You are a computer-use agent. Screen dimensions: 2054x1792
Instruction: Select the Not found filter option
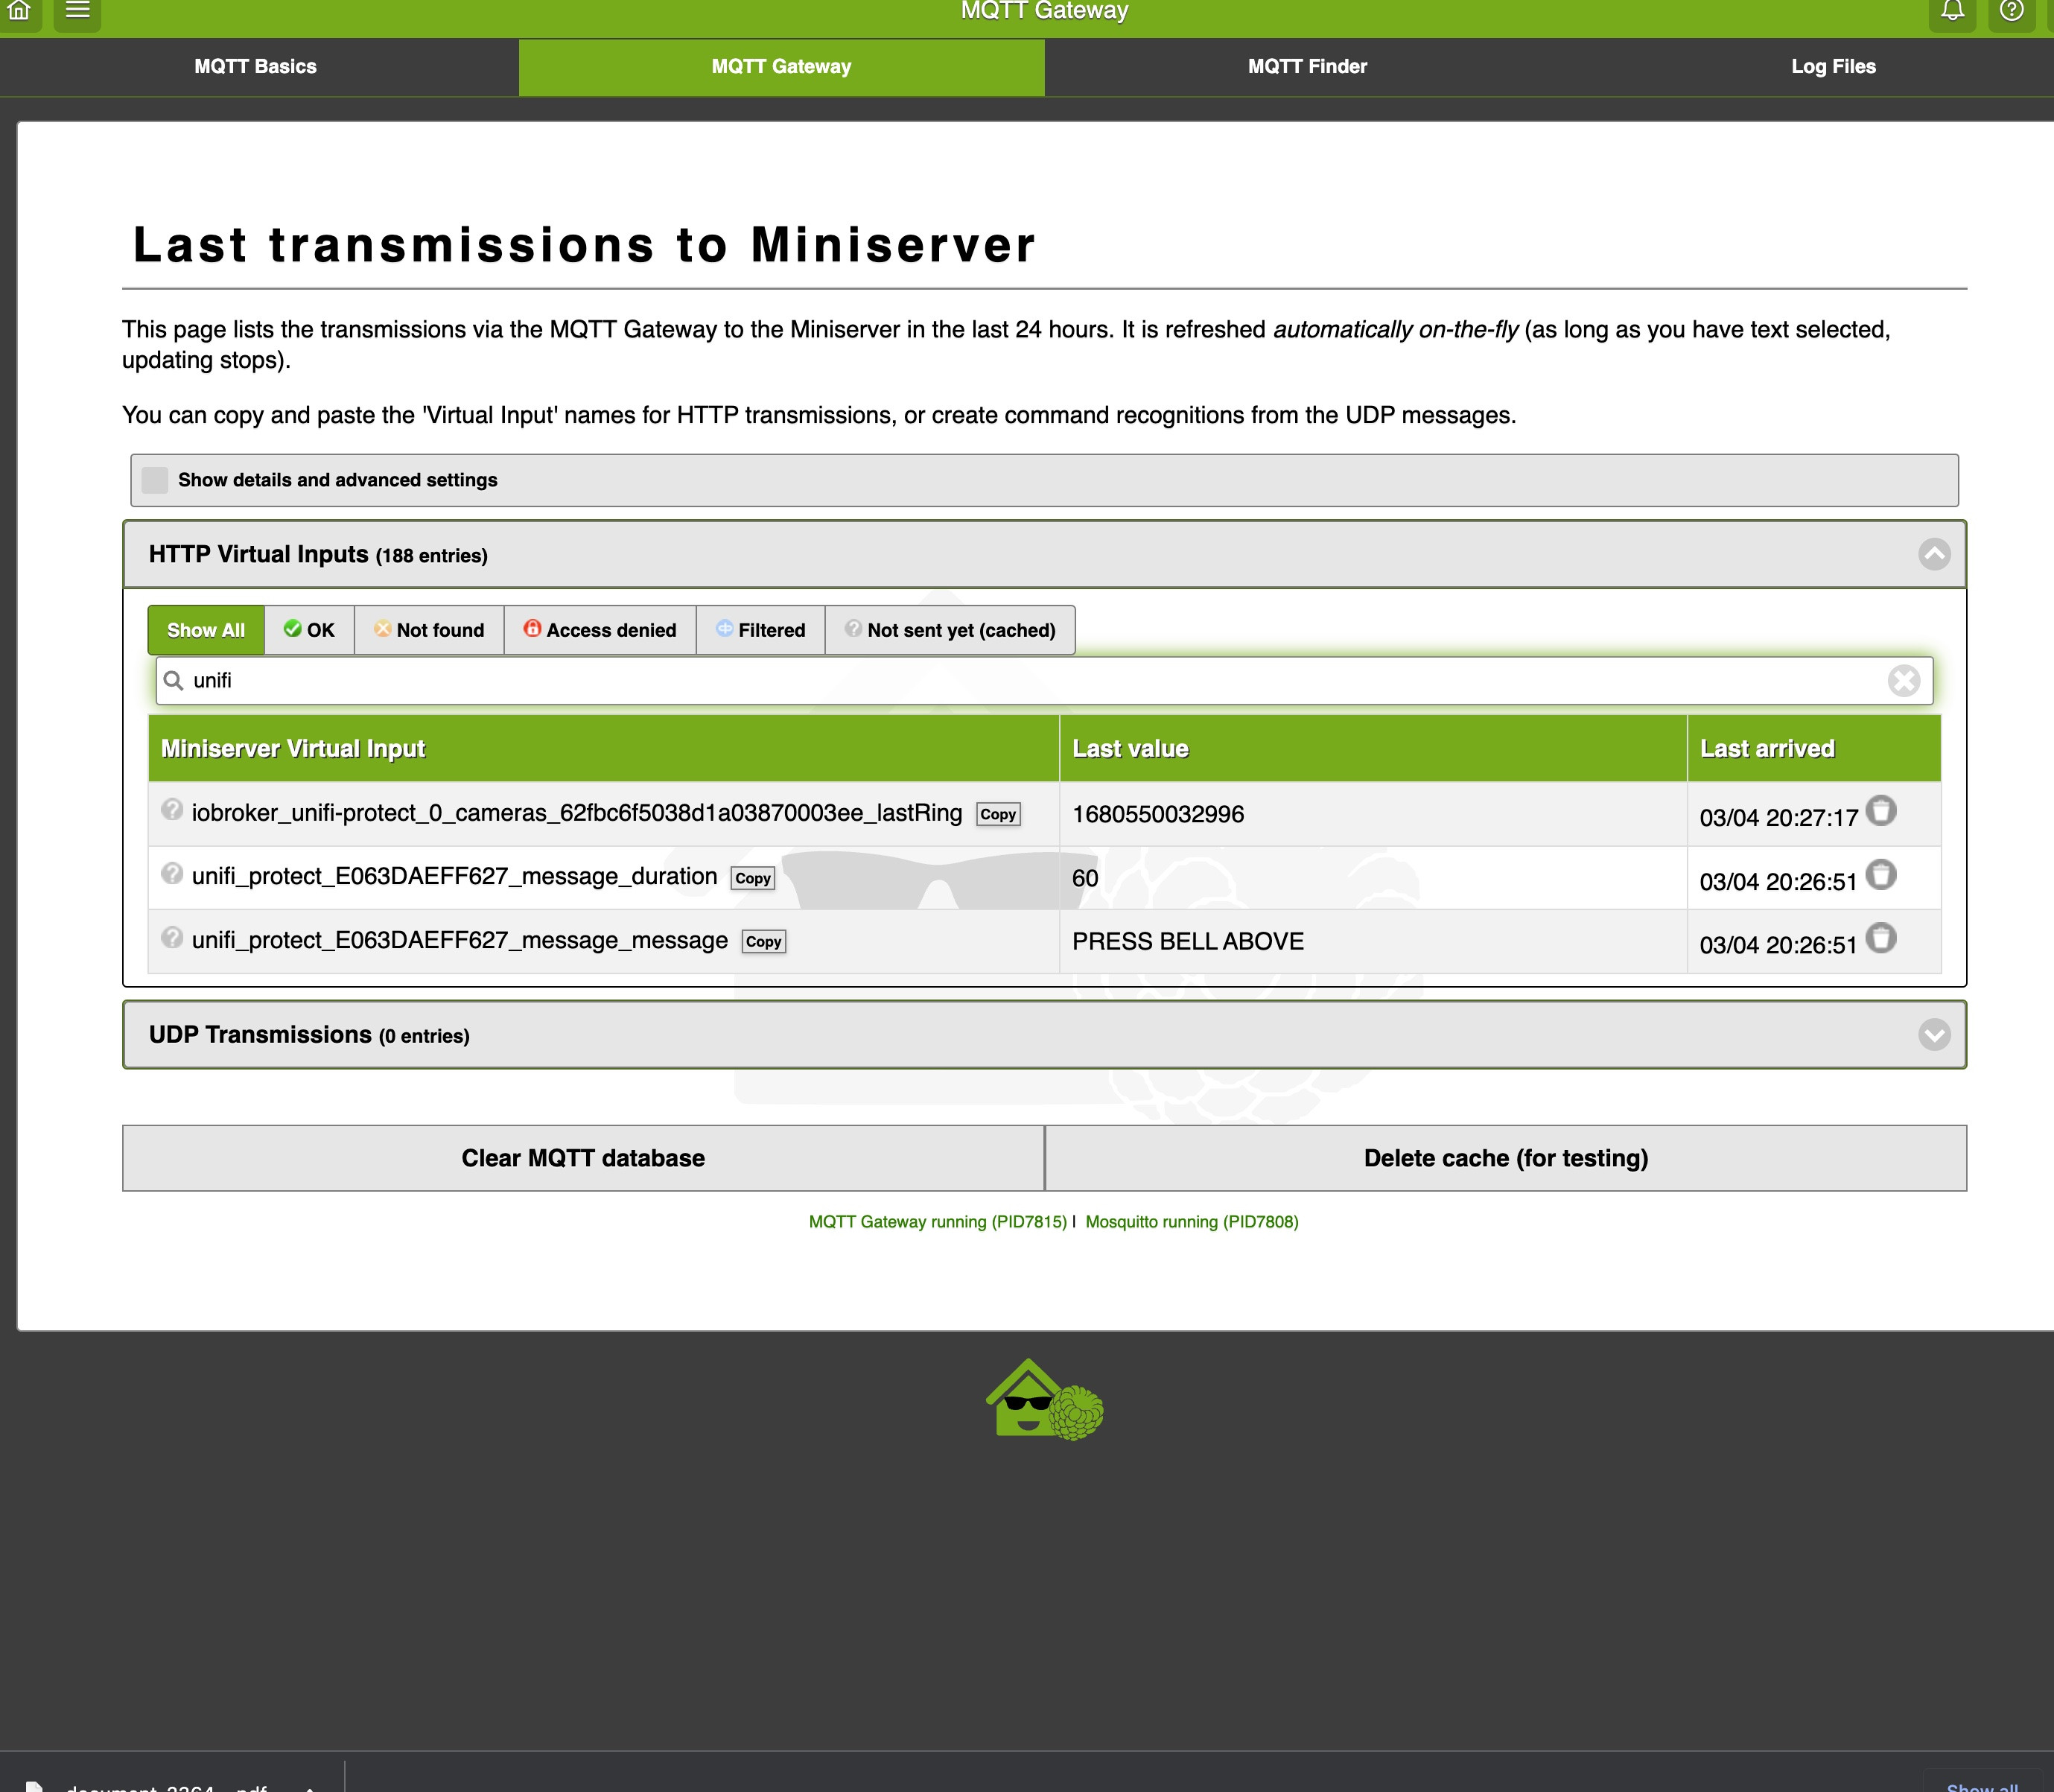click(x=429, y=630)
